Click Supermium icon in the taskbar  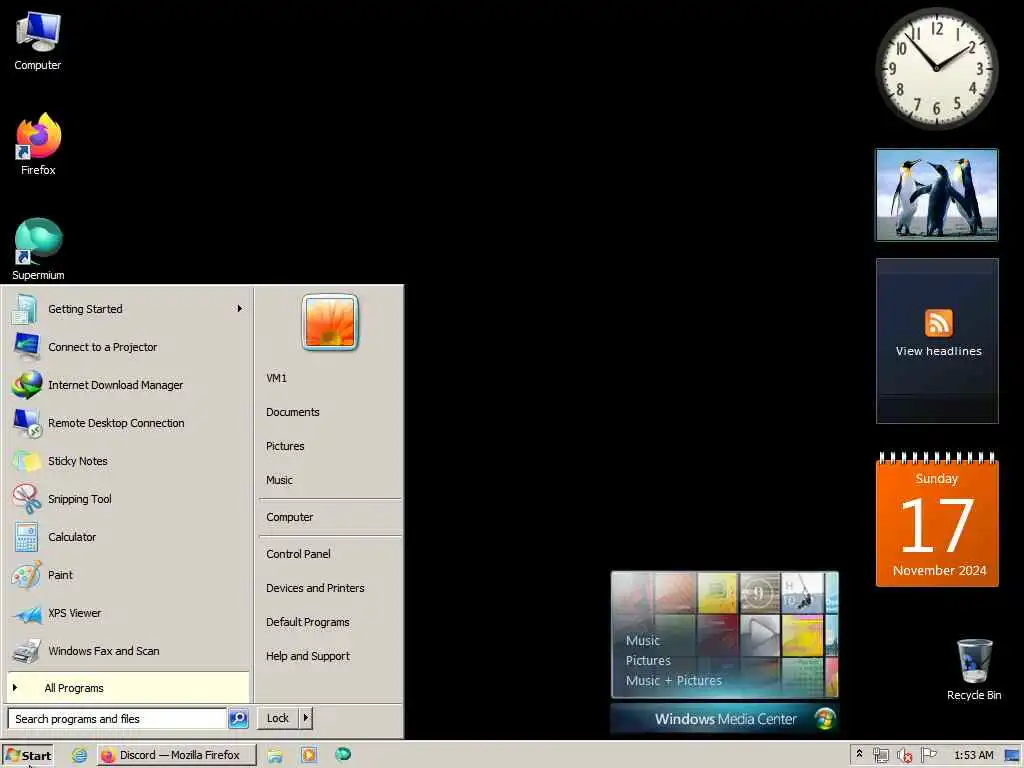point(343,754)
